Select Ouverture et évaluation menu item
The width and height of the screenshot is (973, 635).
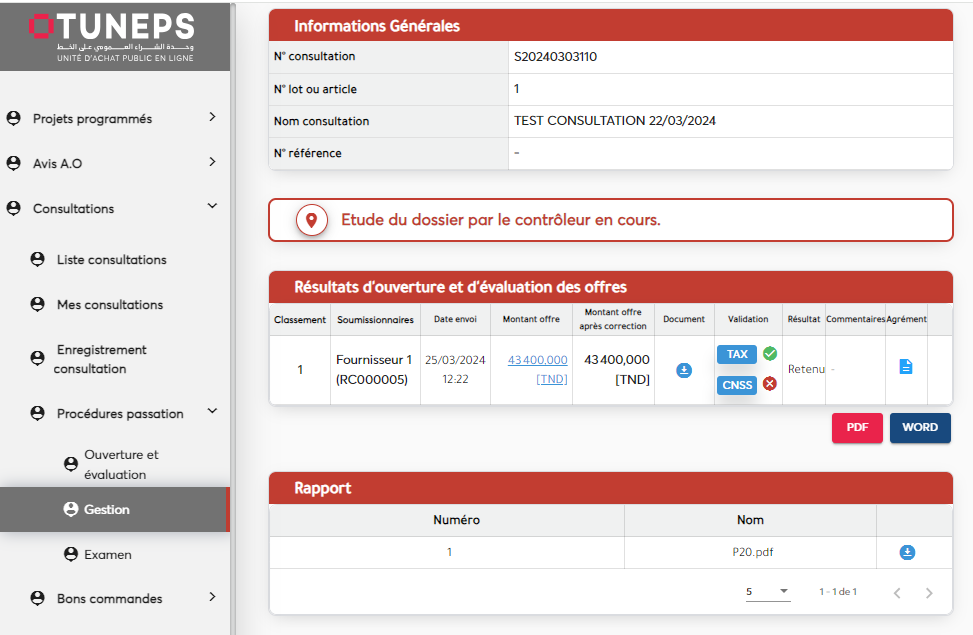point(121,464)
